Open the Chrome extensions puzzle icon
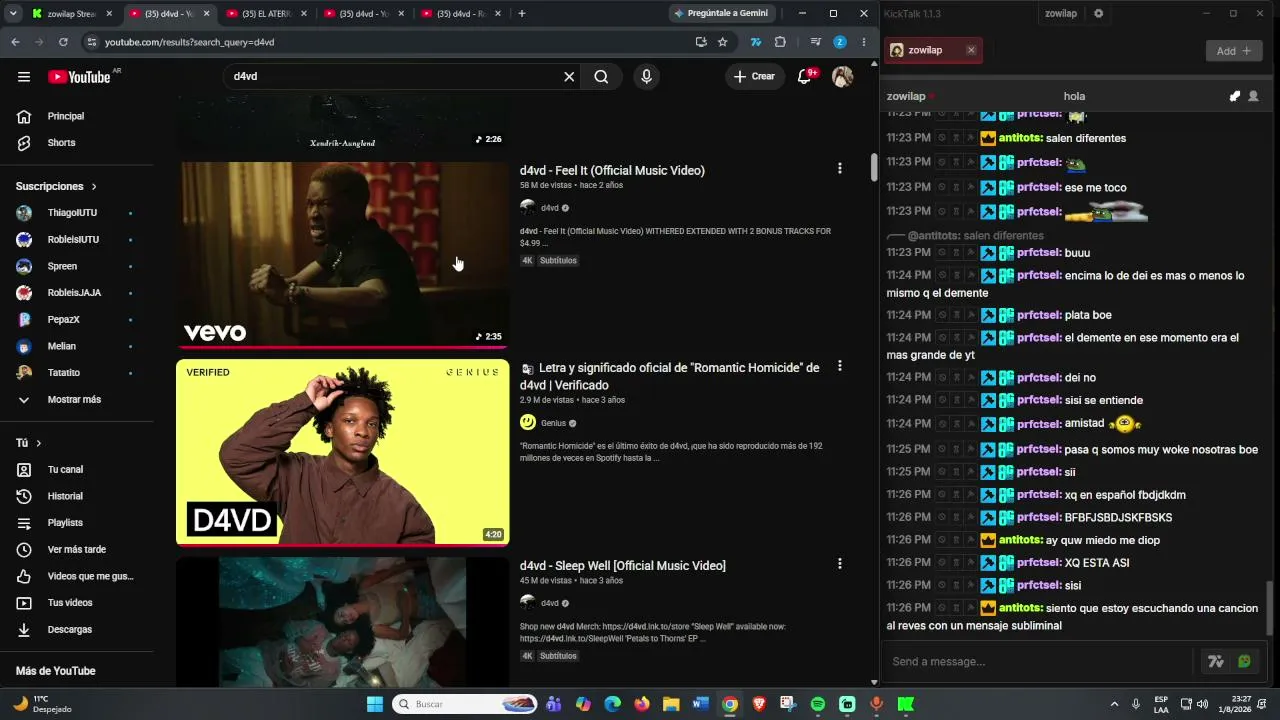 point(780,42)
